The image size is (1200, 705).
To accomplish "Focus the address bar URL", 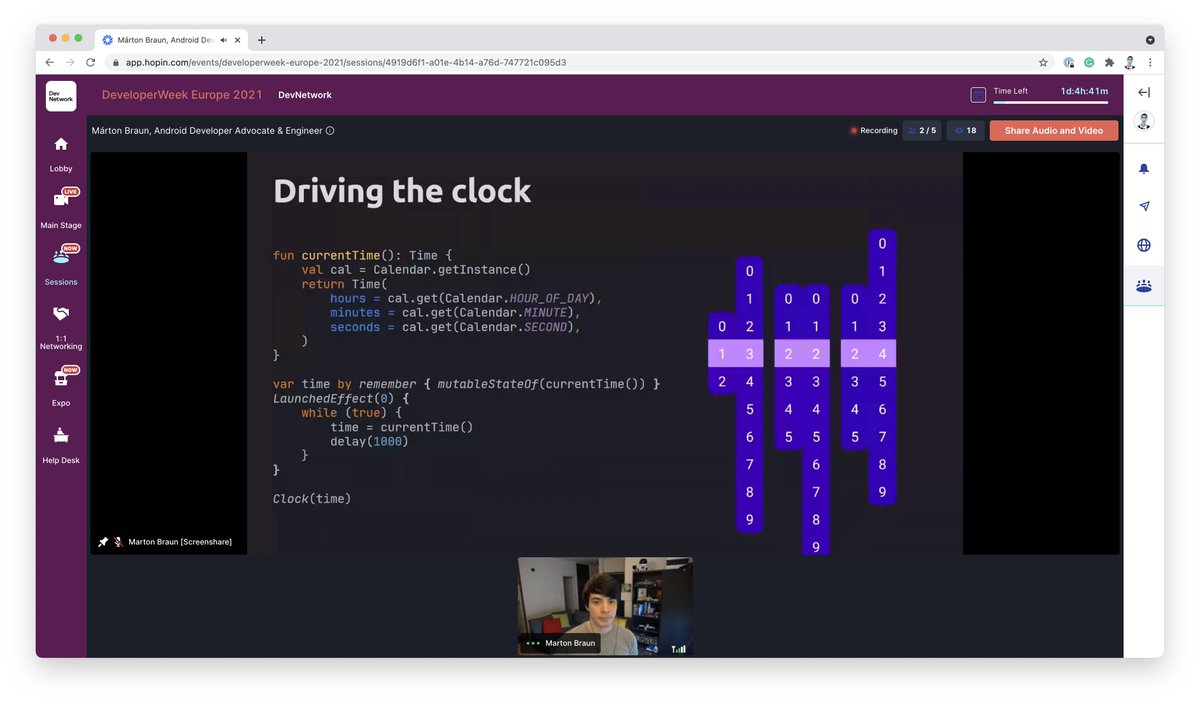I will pos(345,62).
